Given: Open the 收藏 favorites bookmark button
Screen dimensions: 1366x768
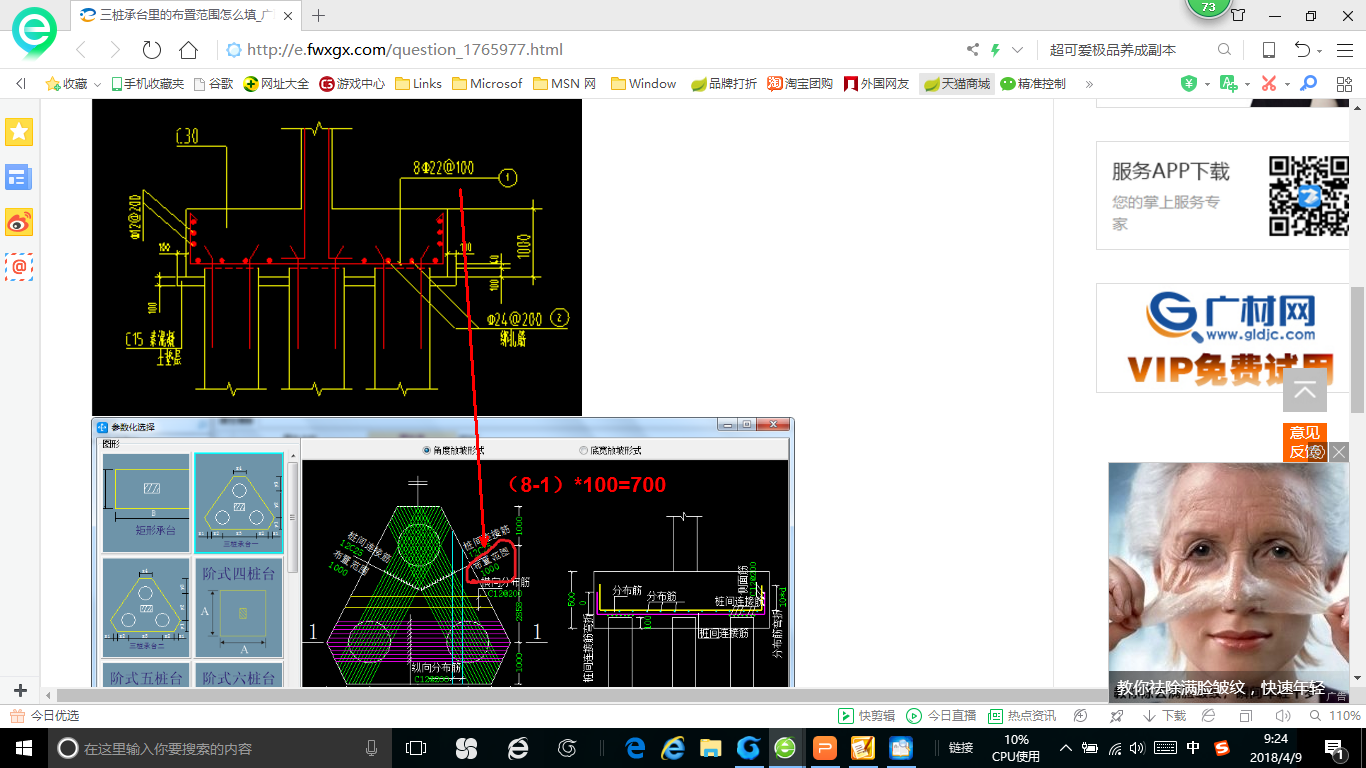Looking at the screenshot, I should tap(67, 84).
